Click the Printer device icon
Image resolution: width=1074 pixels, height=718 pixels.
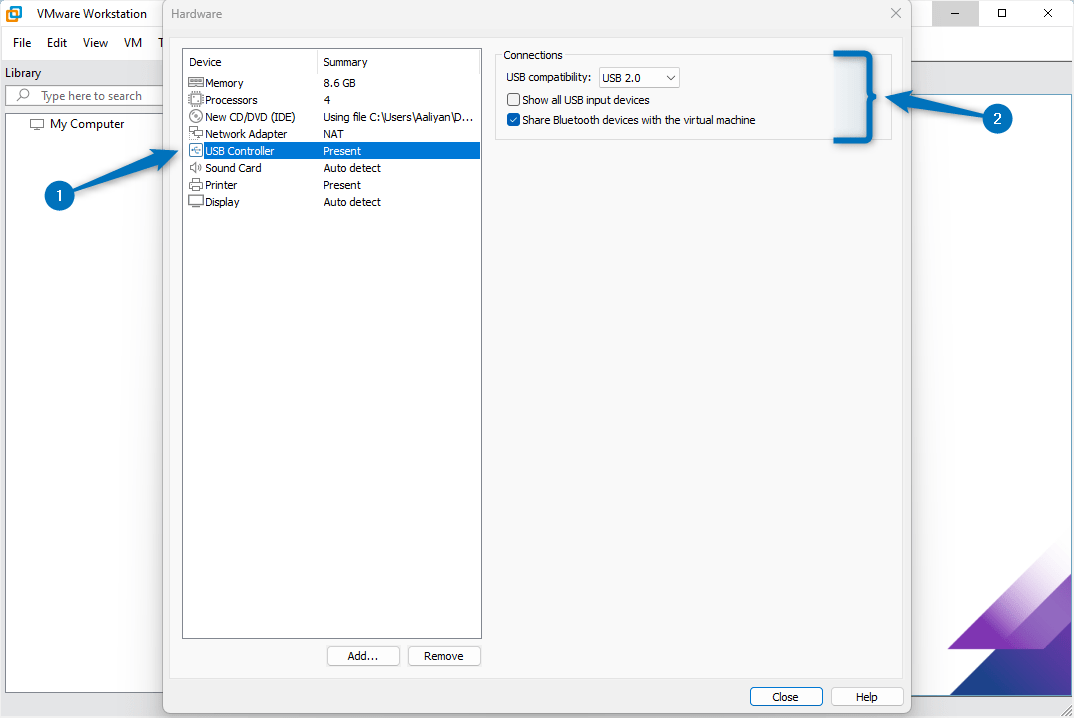click(197, 184)
